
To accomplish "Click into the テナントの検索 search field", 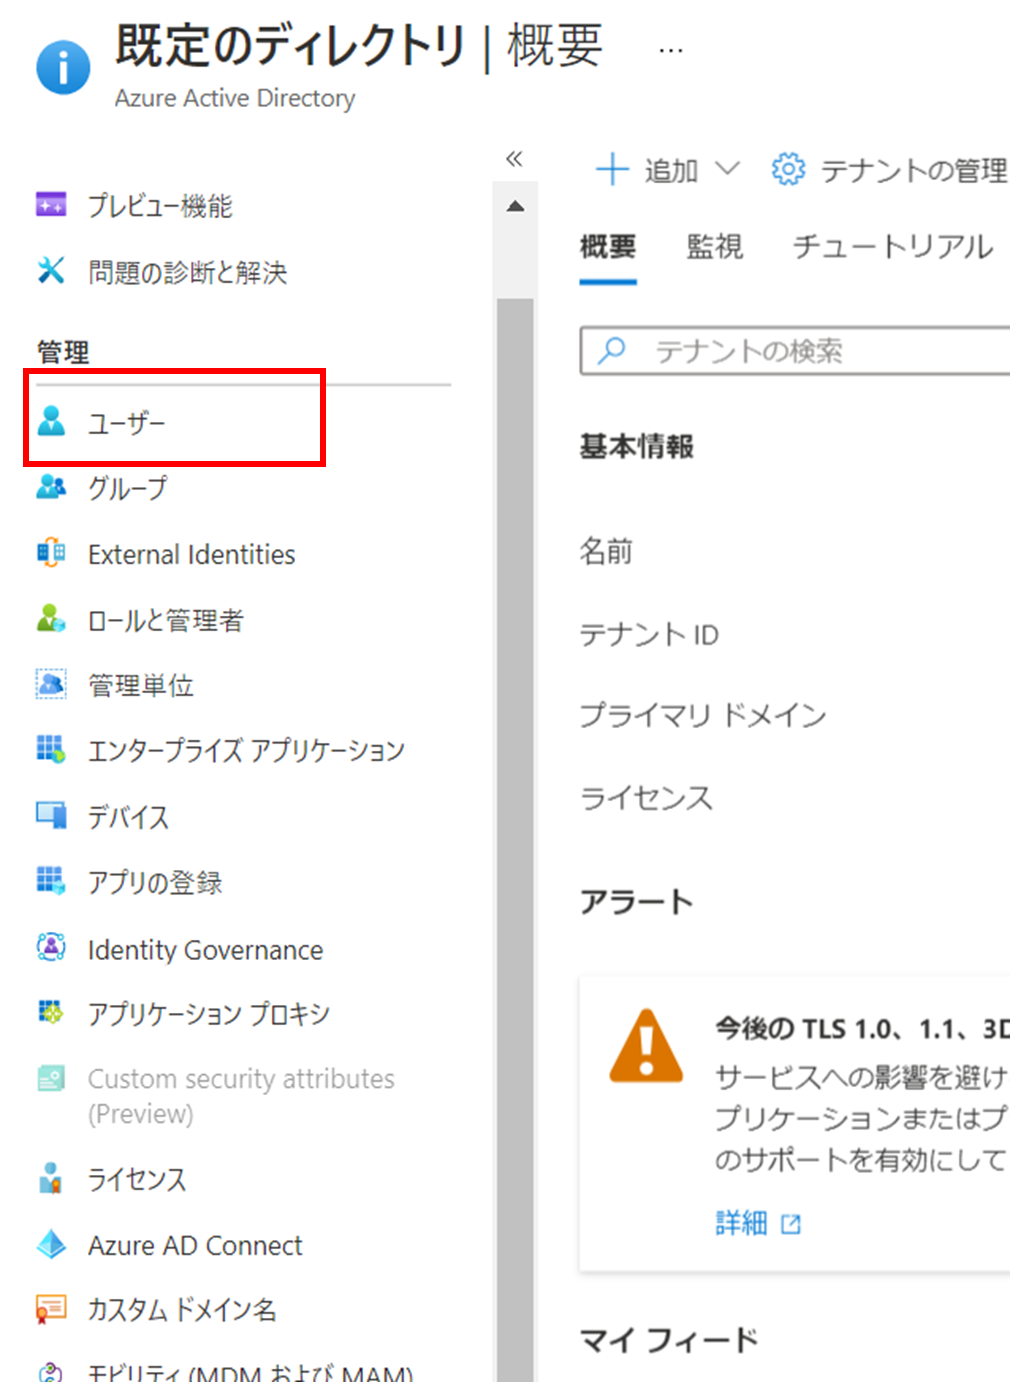I will point(795,350).
